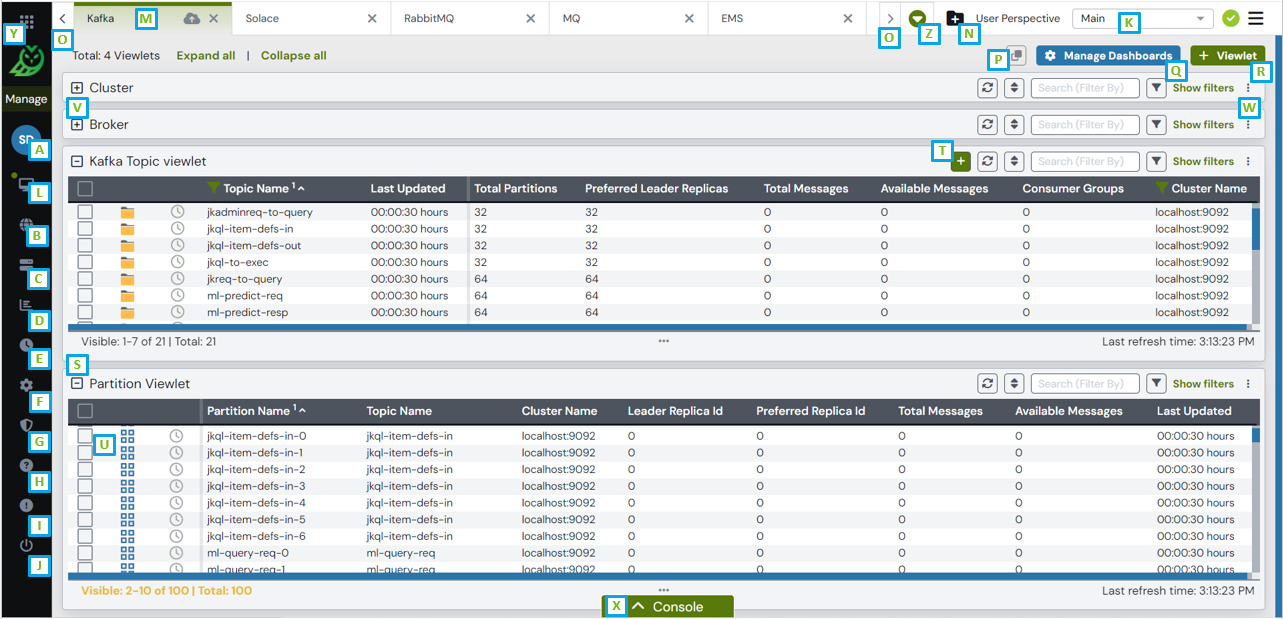The width and height of the screenshot is (1283, 619).
Task: Click the Expand all link
Action: click(x=206, y=56)
